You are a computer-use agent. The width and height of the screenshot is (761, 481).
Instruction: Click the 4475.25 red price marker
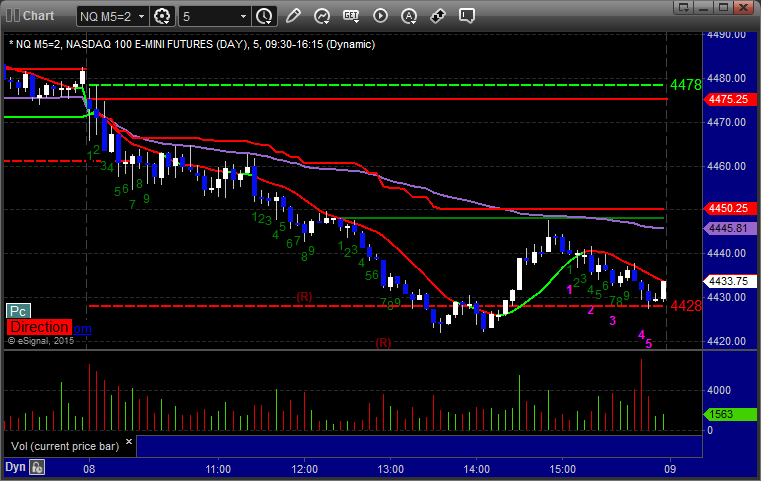pos(730,100)
